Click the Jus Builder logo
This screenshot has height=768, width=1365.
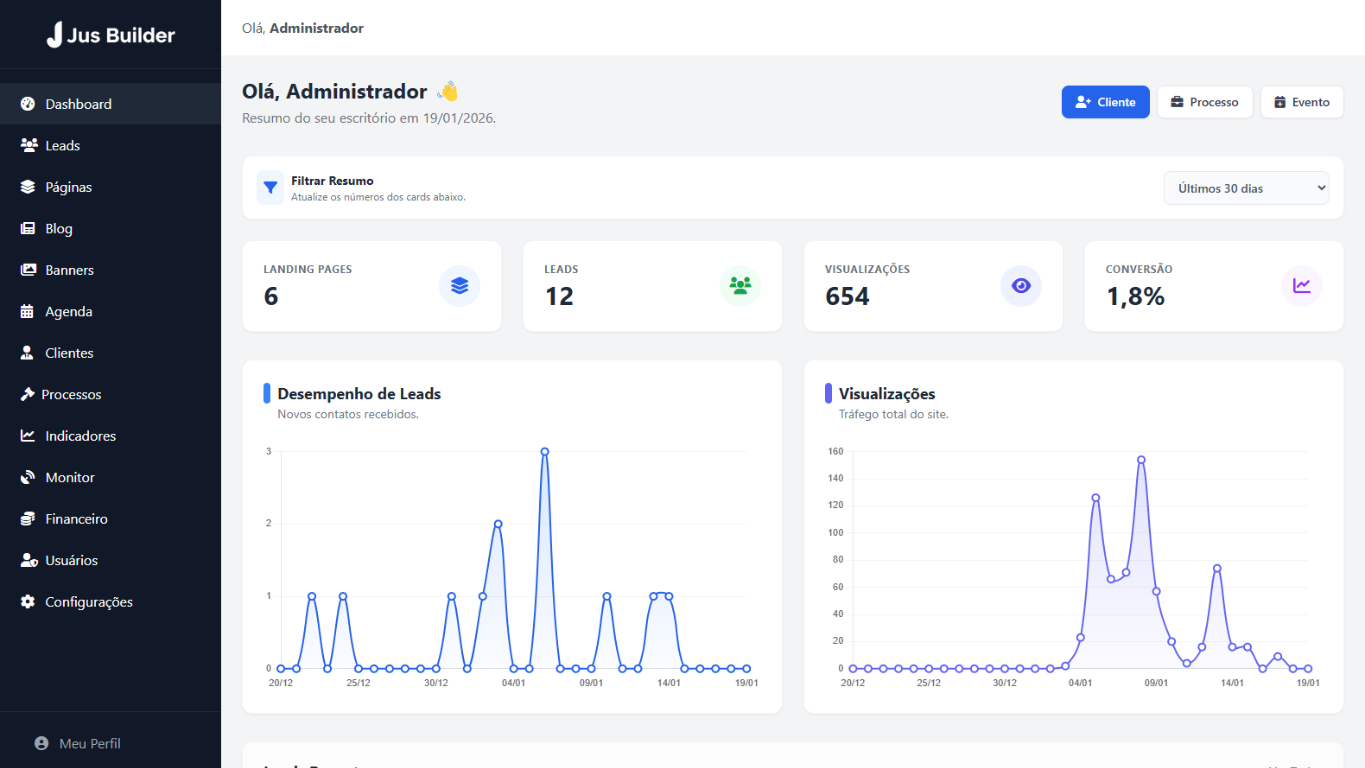coord(110,34)
